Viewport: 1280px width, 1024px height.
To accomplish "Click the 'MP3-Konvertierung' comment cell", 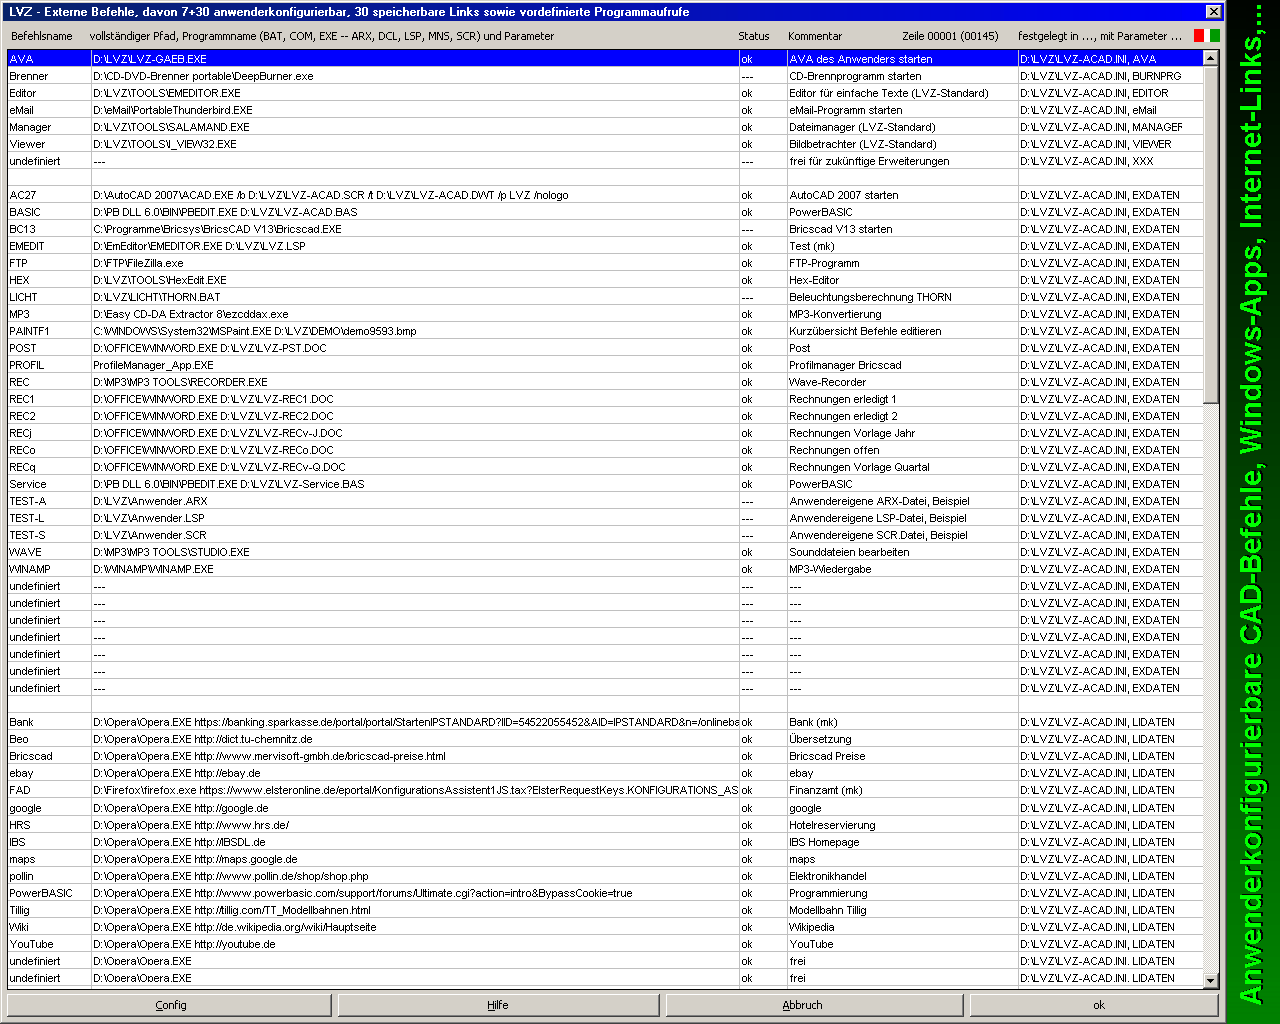I will (x=902, y=314).
